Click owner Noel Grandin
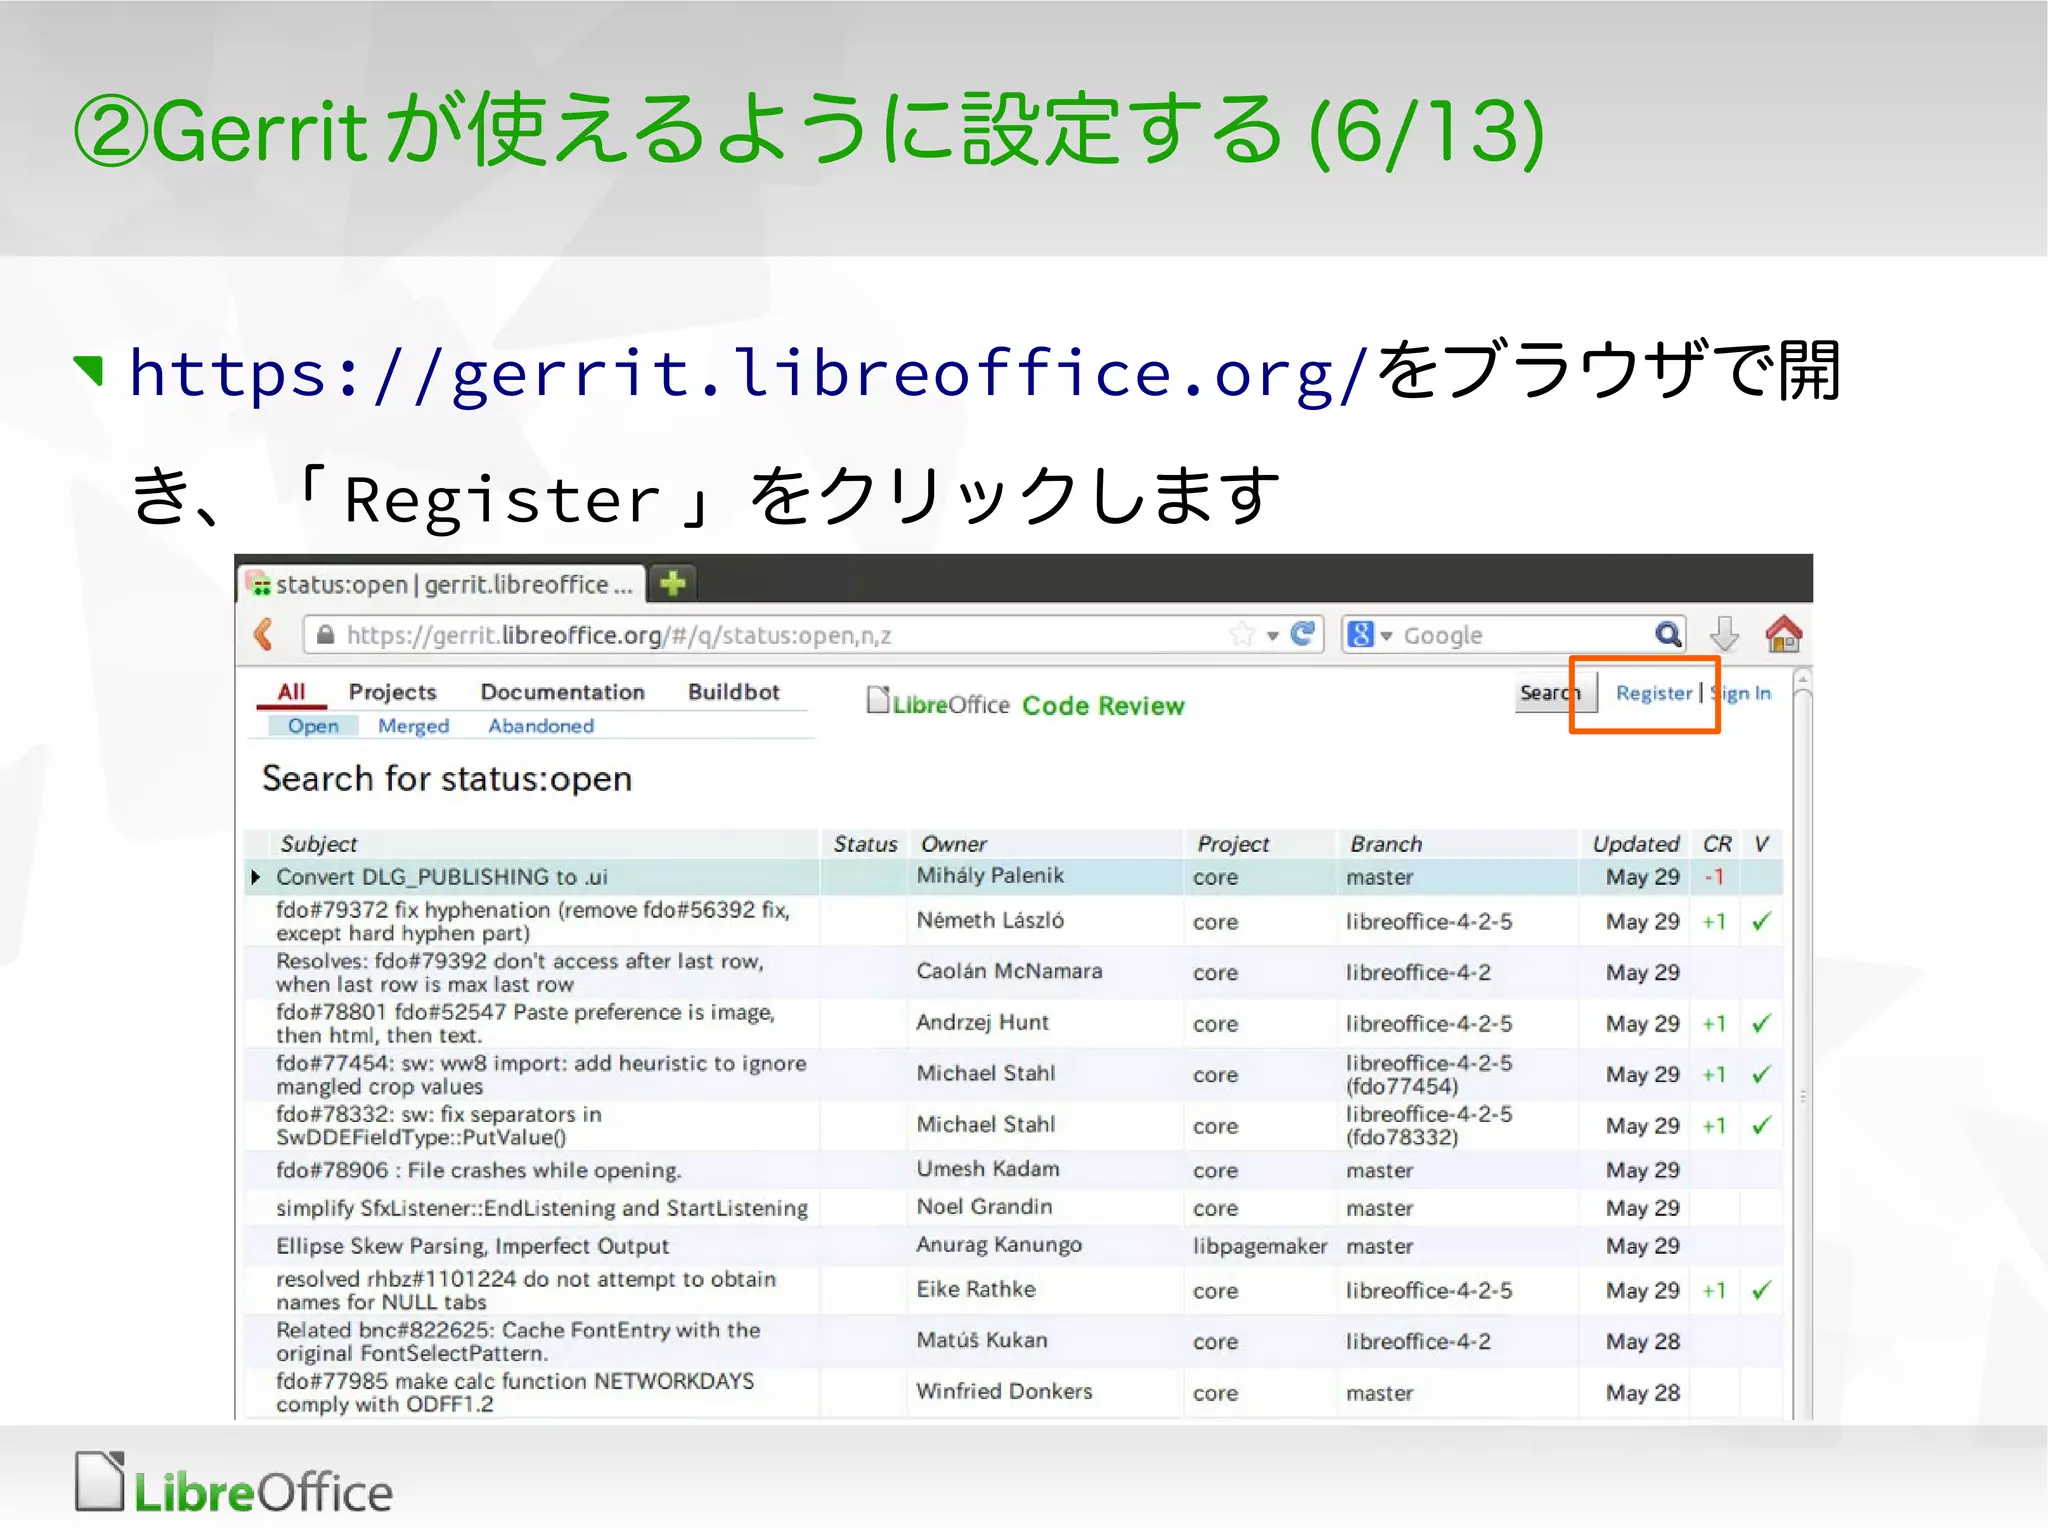The image size is (2048, 1535). 984,1206
